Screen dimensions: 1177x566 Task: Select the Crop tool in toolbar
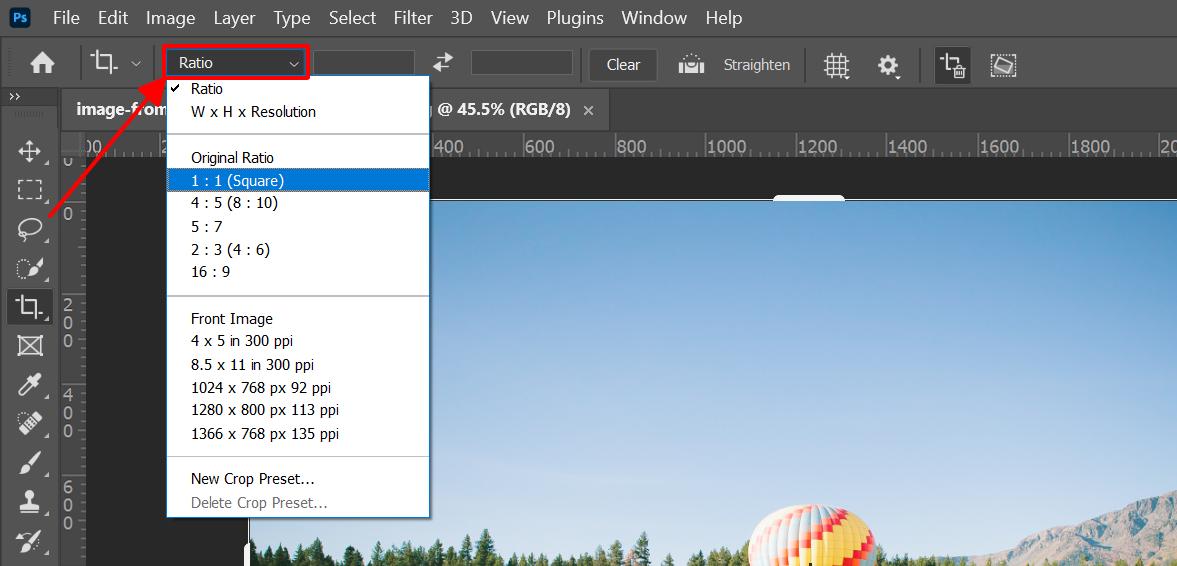tap(29, 306)
